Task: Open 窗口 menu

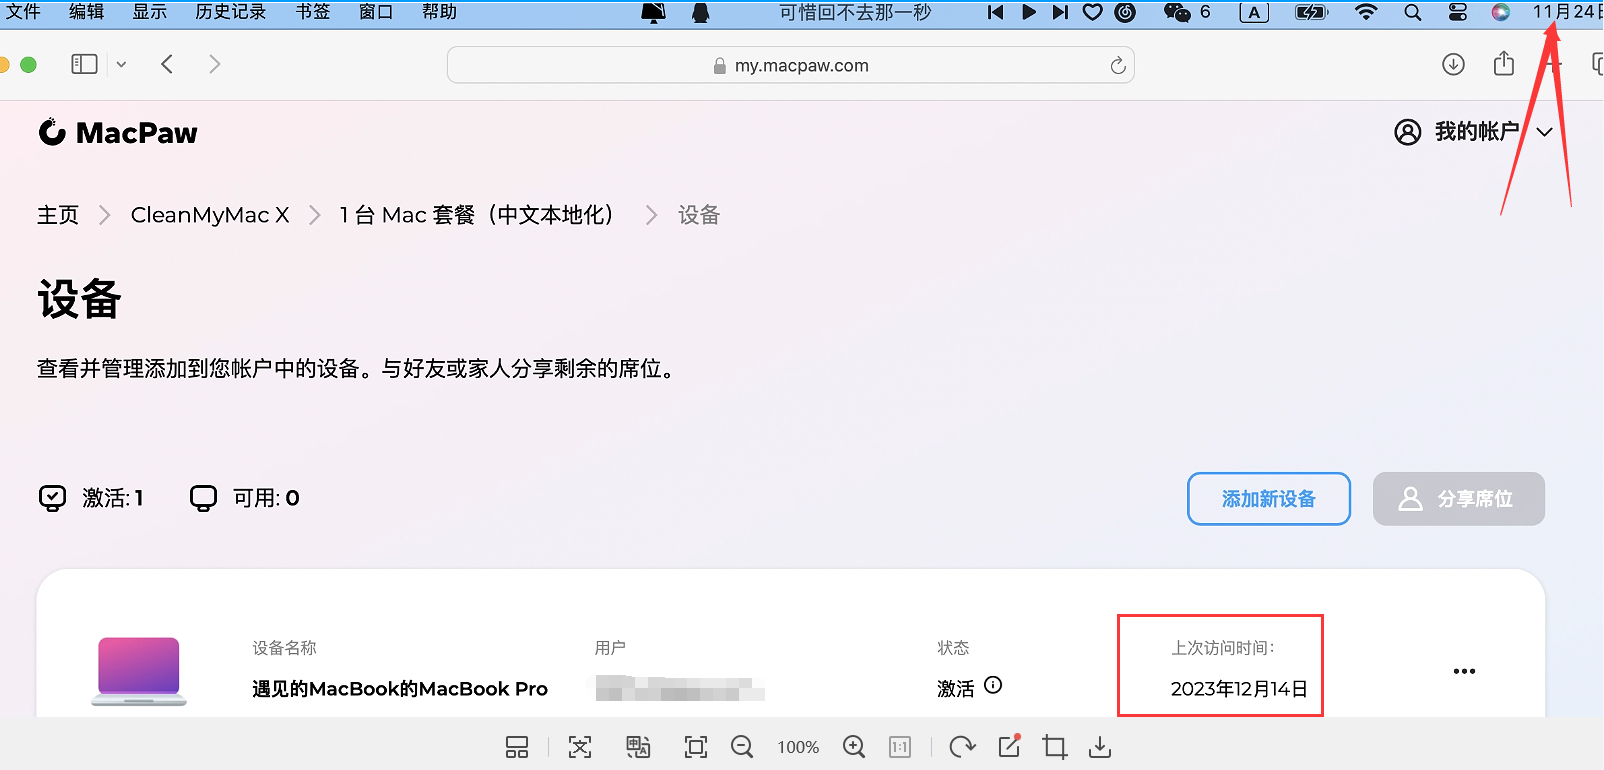Action: pyautogui.click(x=376, y=12)
